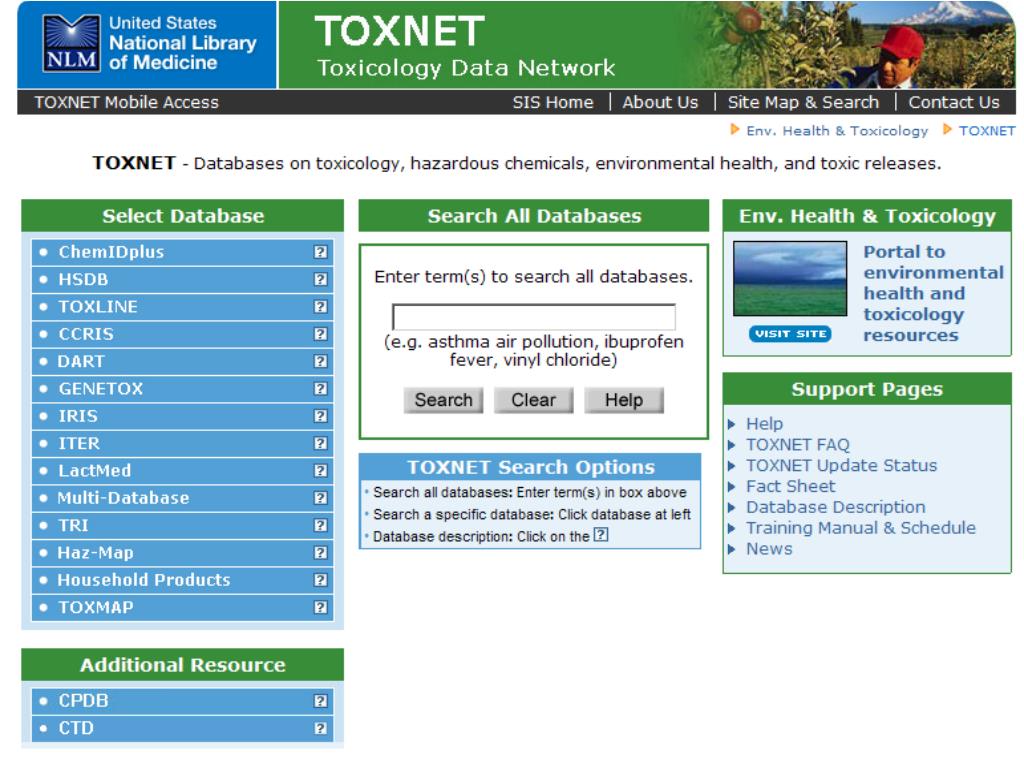
Task: Open ChemIDplus description question-mark icon
Action: [x=320, y=252]
